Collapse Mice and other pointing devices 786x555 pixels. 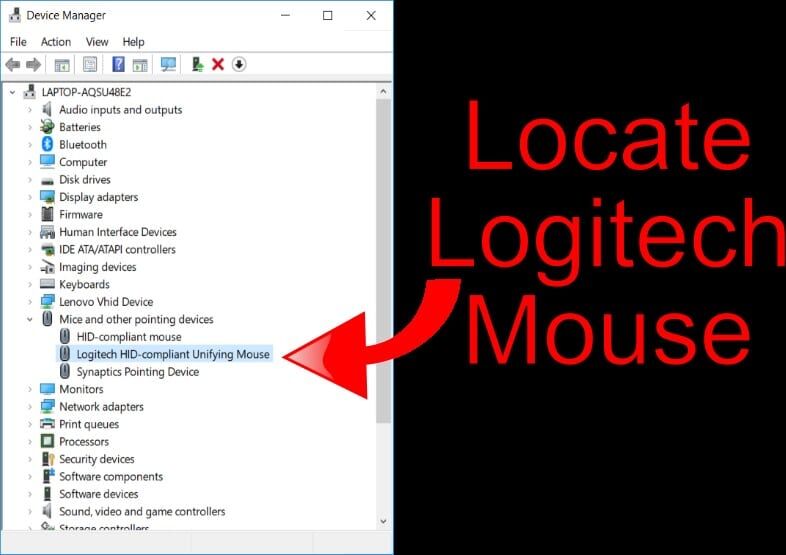30,319
